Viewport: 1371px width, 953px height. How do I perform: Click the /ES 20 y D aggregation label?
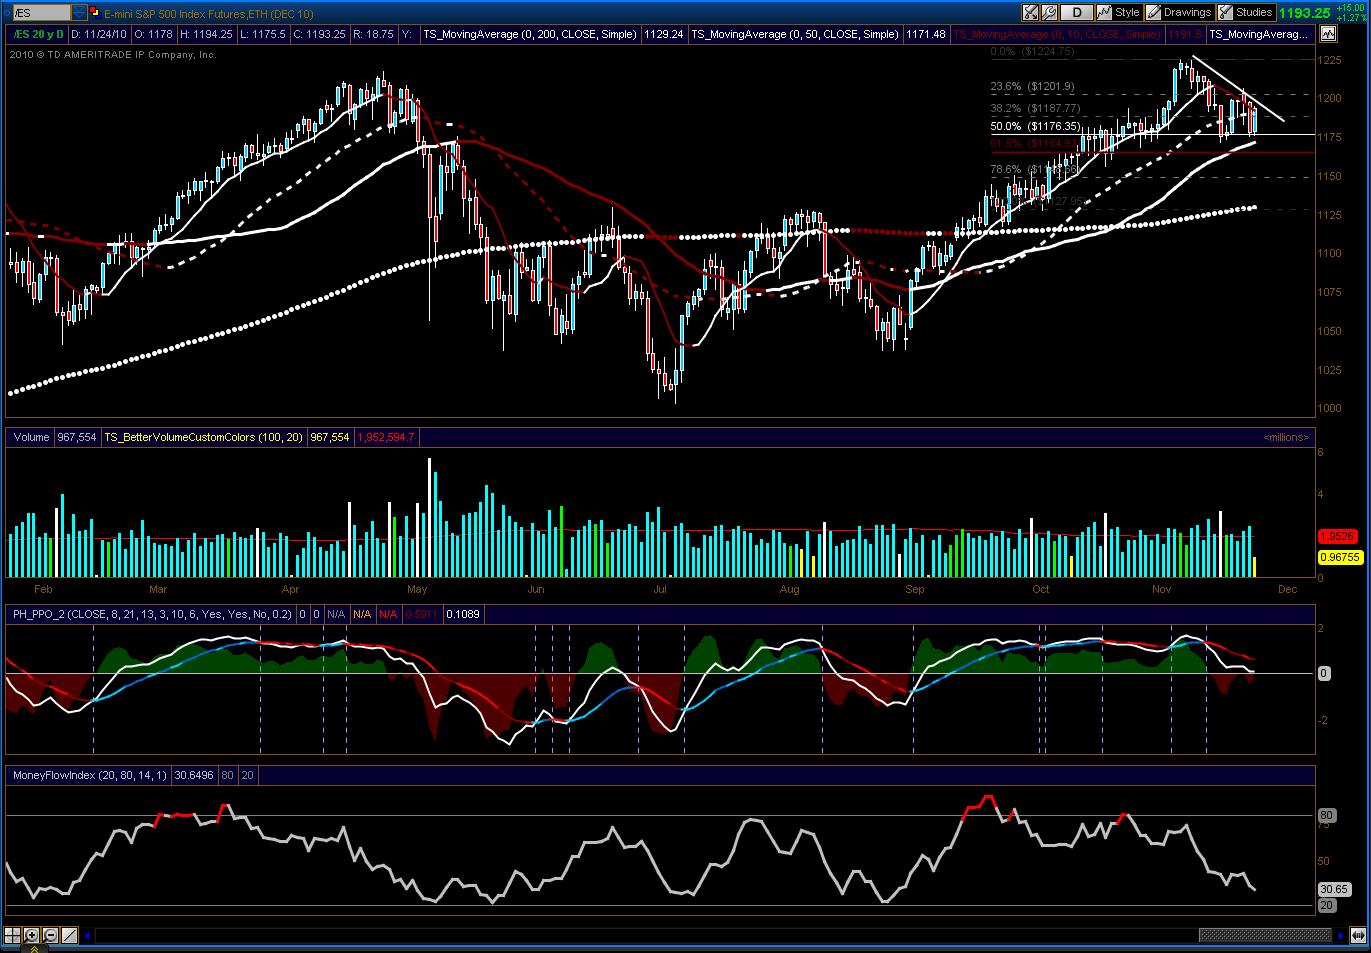pyautogui.click(x=37, y=34)
